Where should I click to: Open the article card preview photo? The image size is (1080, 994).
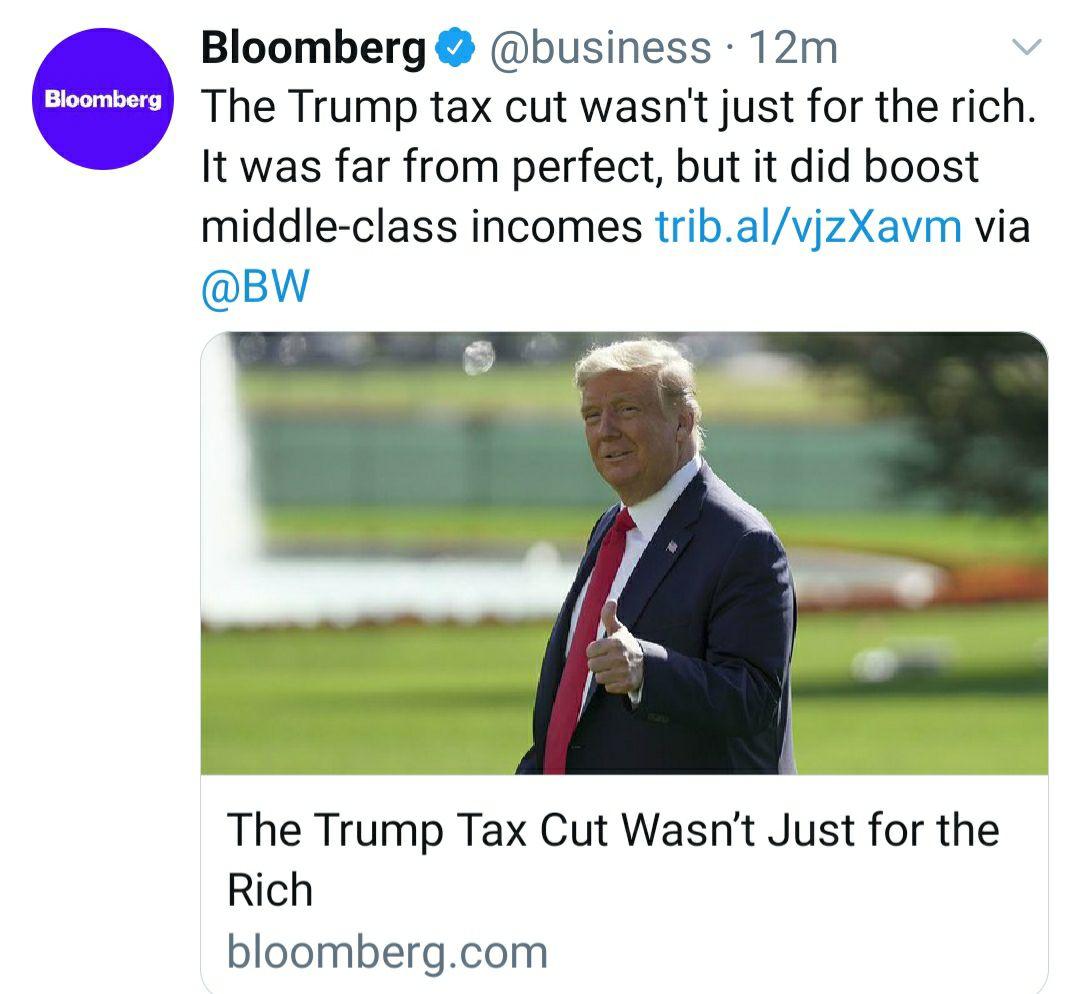(624, 552)
